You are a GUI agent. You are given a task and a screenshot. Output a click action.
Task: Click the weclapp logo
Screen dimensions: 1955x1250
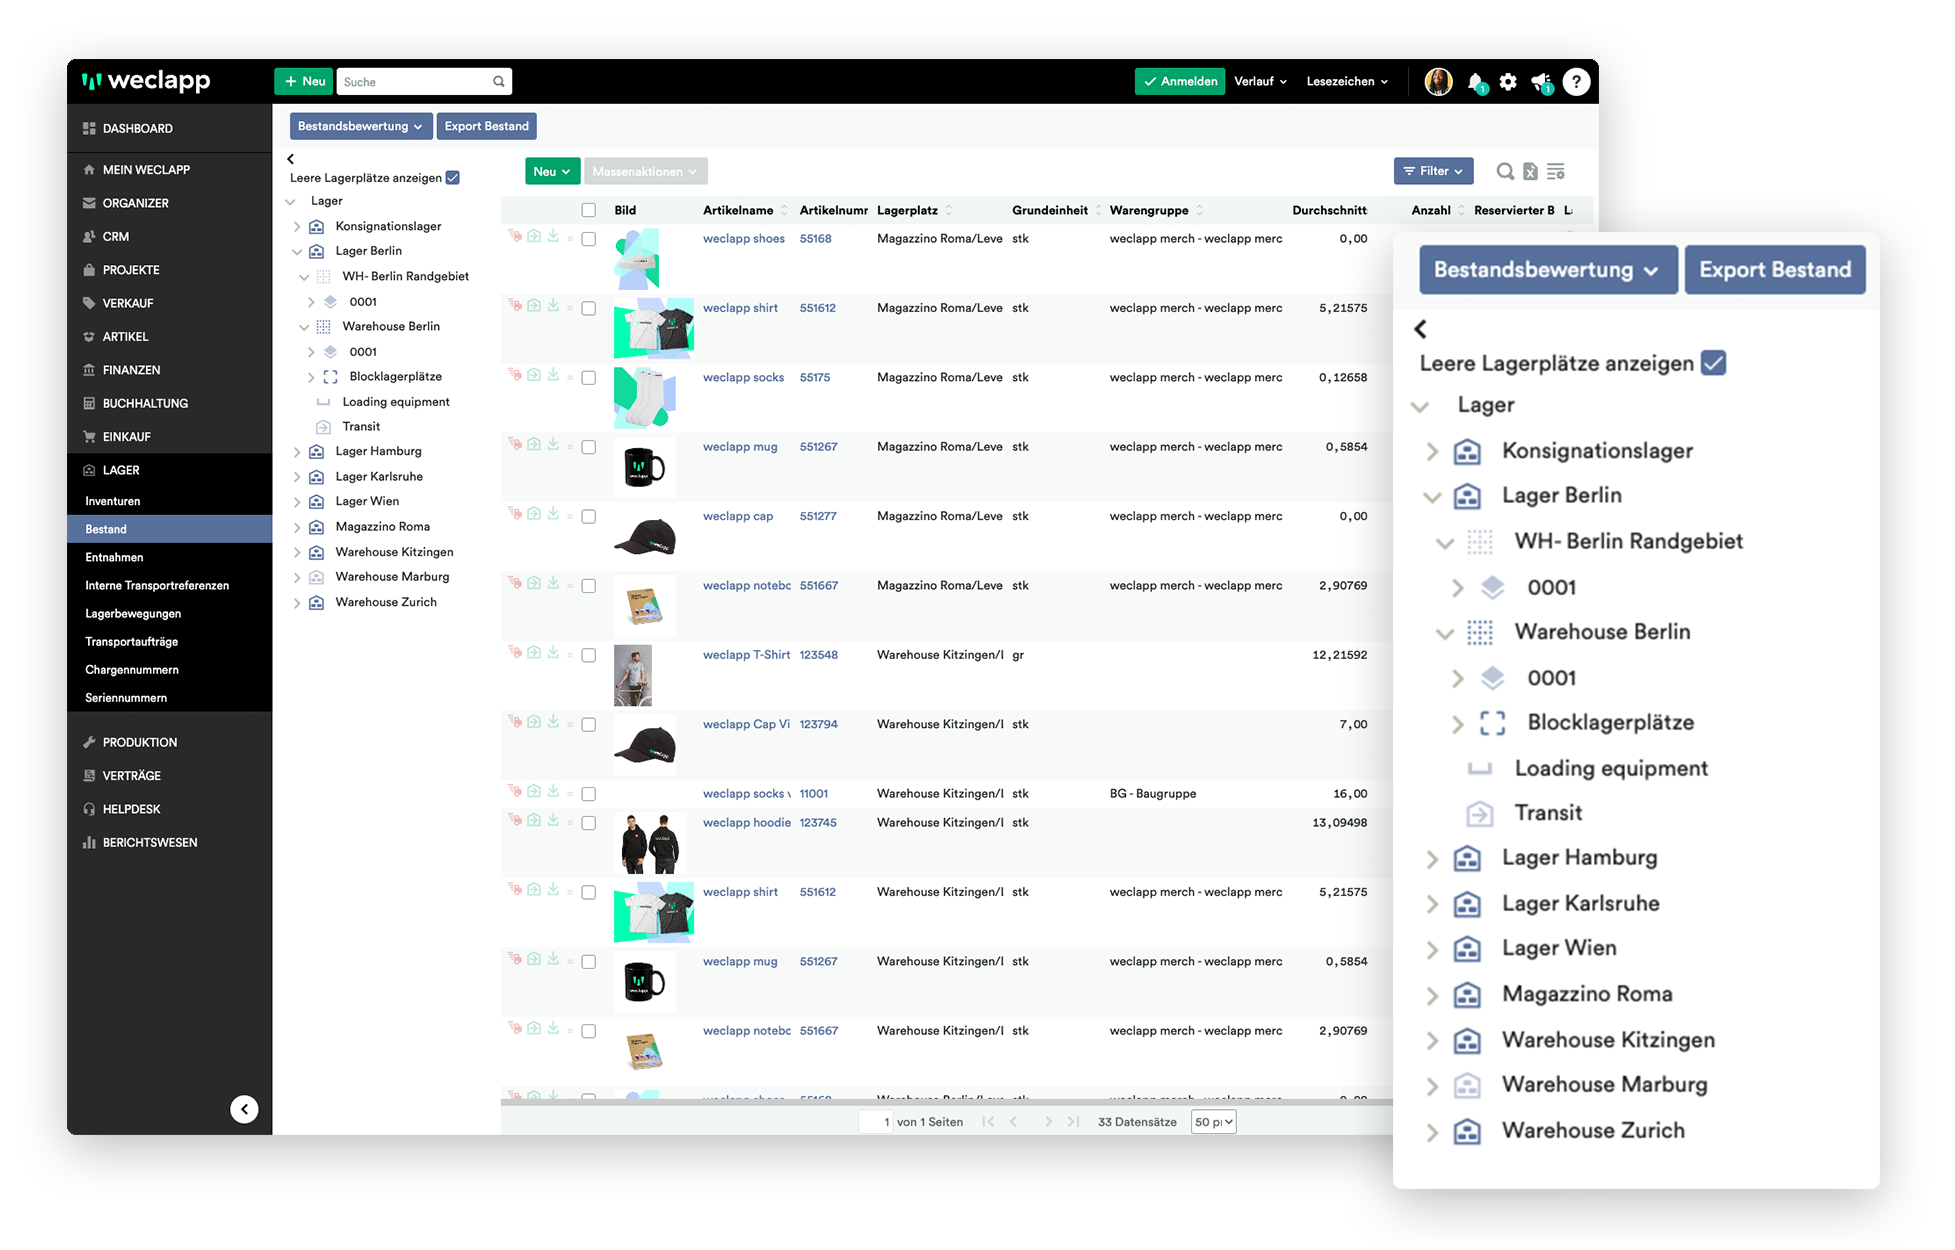(146, 81)
